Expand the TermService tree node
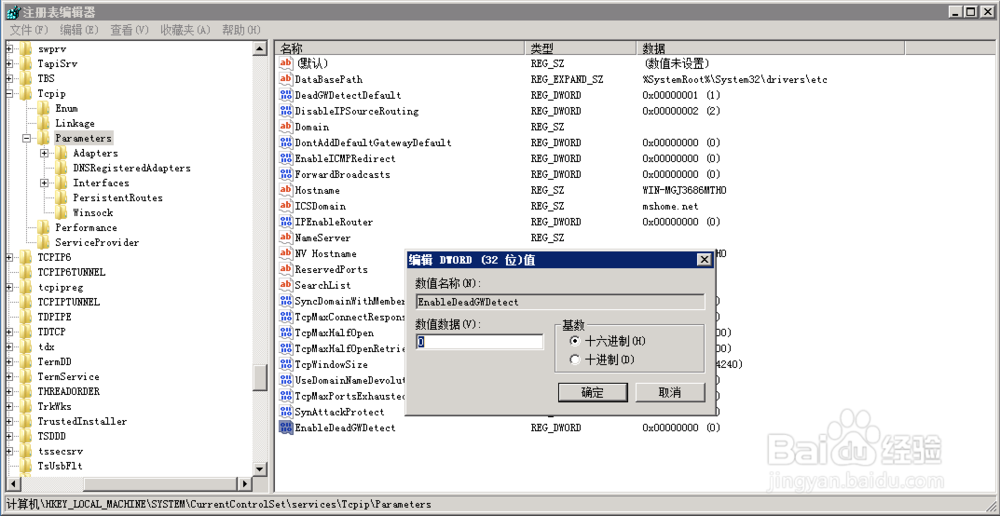Image resolution: width=1000 pixels, height=516 pixels. tap(9, 376)
